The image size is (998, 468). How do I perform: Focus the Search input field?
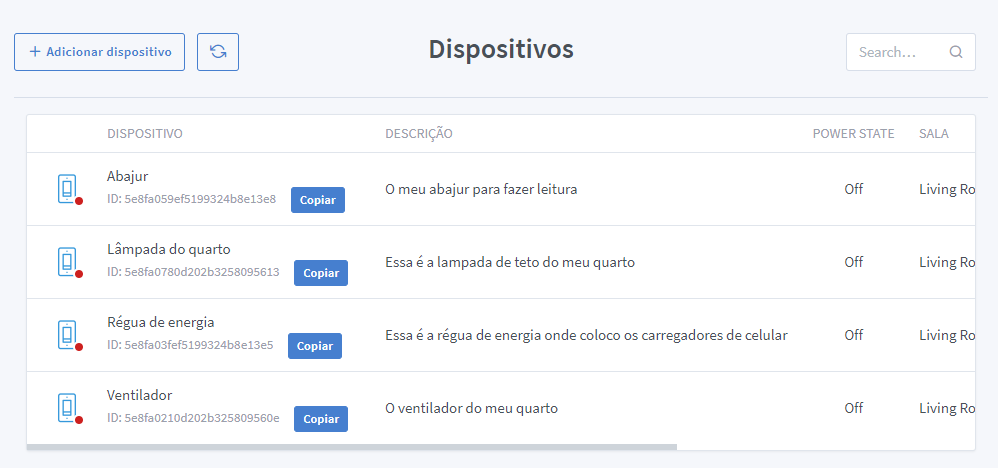pos(898,52)
